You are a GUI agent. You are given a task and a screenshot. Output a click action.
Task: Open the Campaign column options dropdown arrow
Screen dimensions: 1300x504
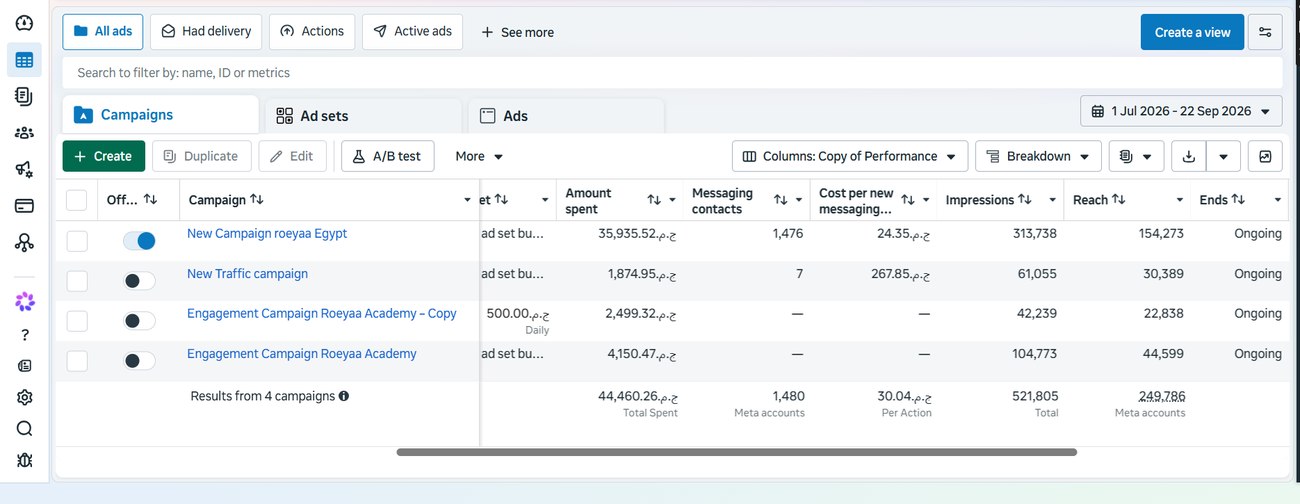click(467, 200)
